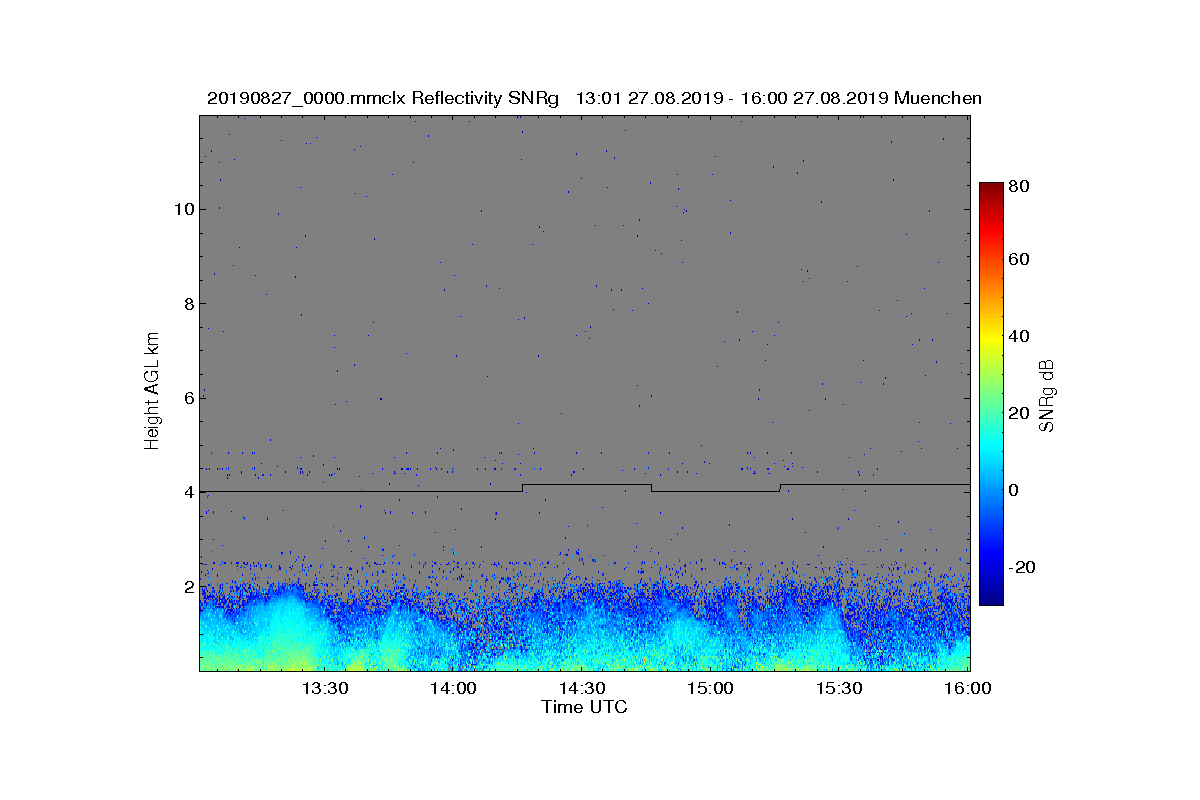Click the colorbar value 60

coord(1020,259)
